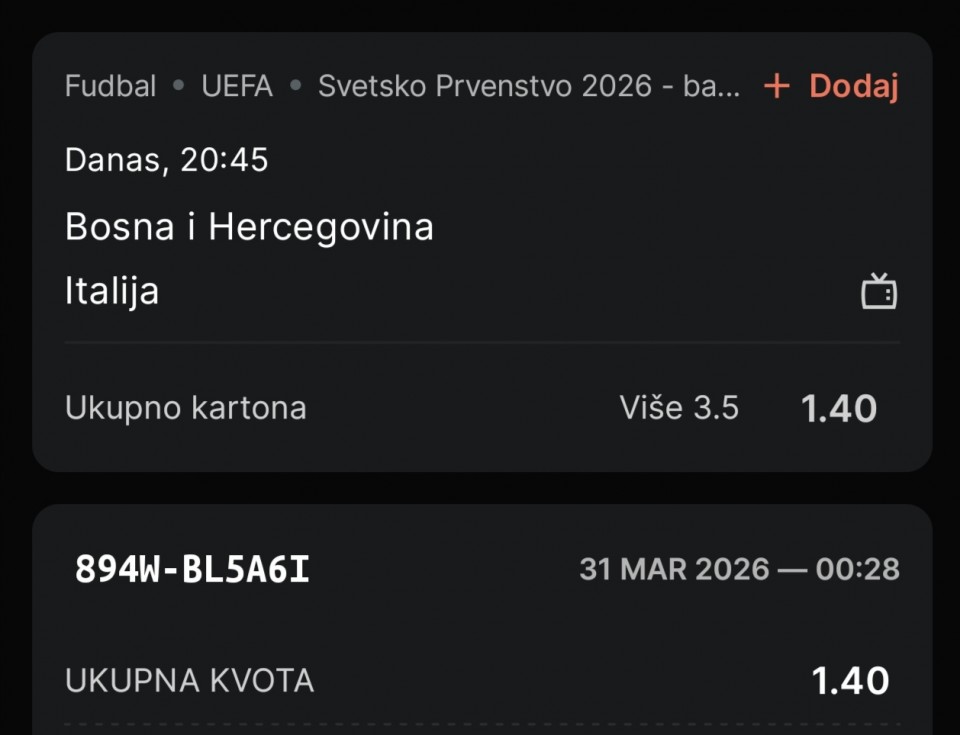Click the dashed divider below UKUPNA KVOTA
This screenshot has width=960, height=735.
pos(482,725)
